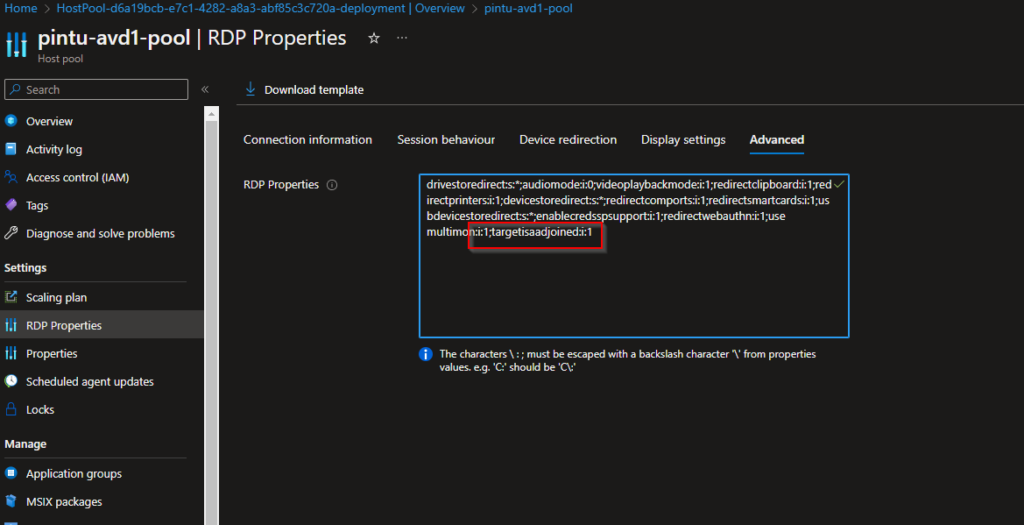Click the Activity log icon
Viewport: 1024px width, 525px height.
click(10, 149)
